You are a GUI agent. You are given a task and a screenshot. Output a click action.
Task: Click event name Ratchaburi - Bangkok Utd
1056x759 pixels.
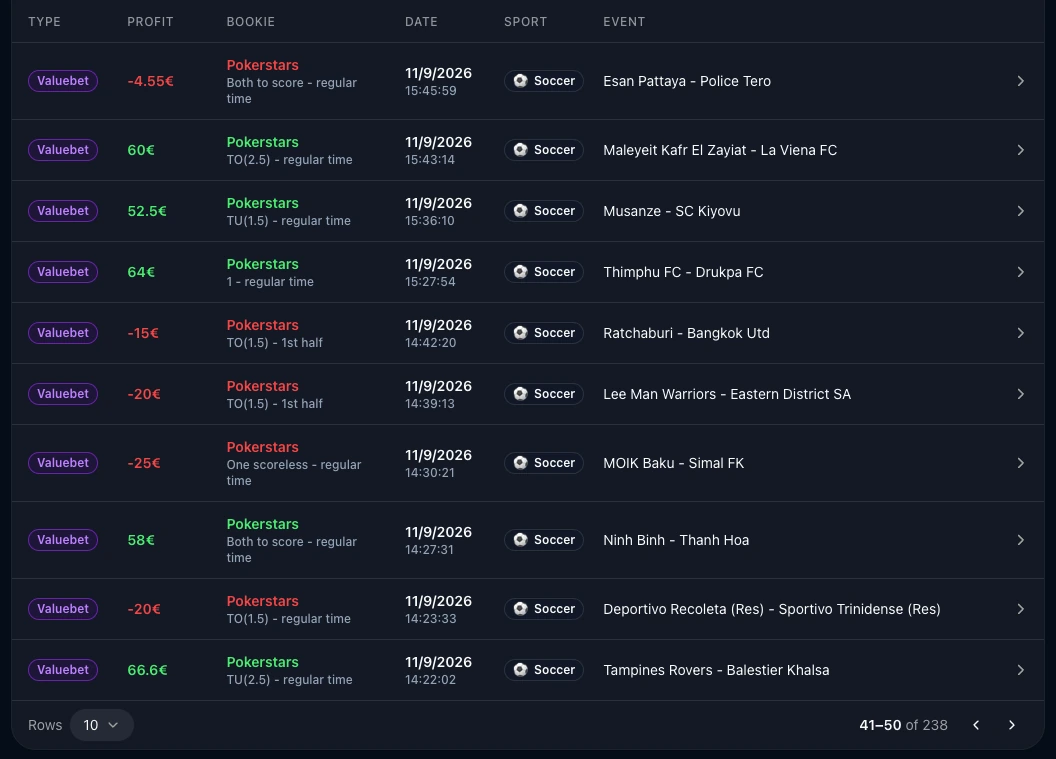point(686,333)
